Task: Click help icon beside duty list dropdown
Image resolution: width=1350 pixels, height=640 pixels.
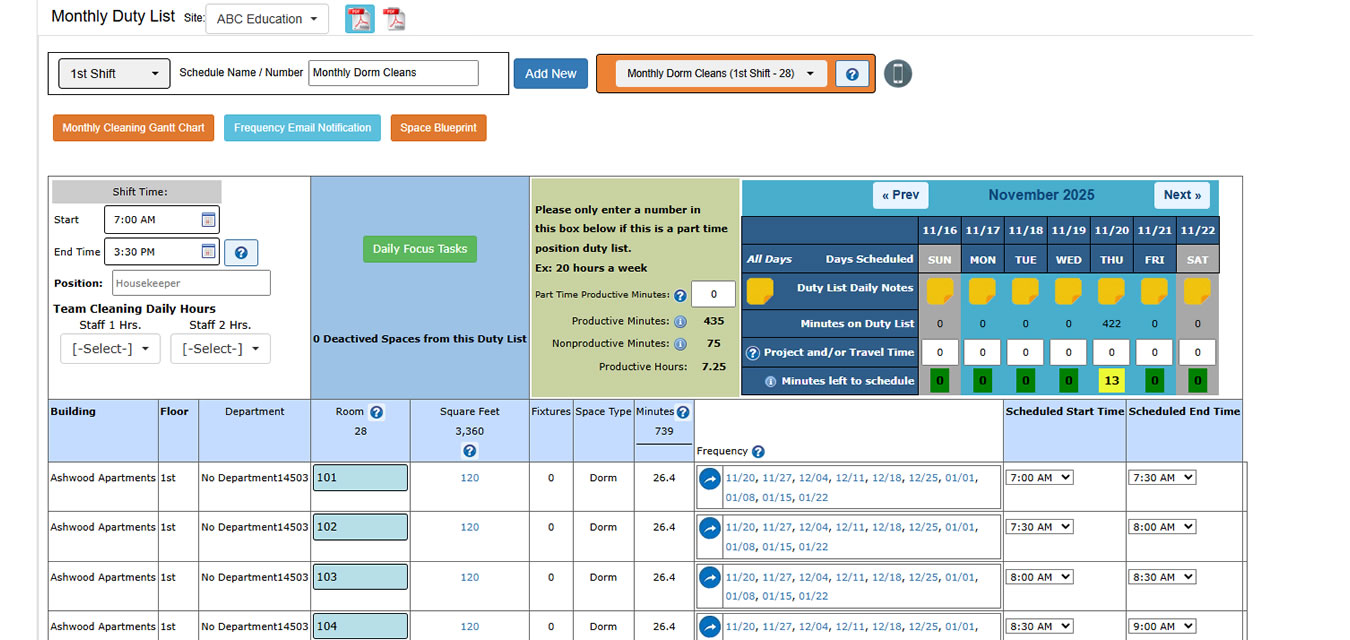Action: [x=852, y=74]
